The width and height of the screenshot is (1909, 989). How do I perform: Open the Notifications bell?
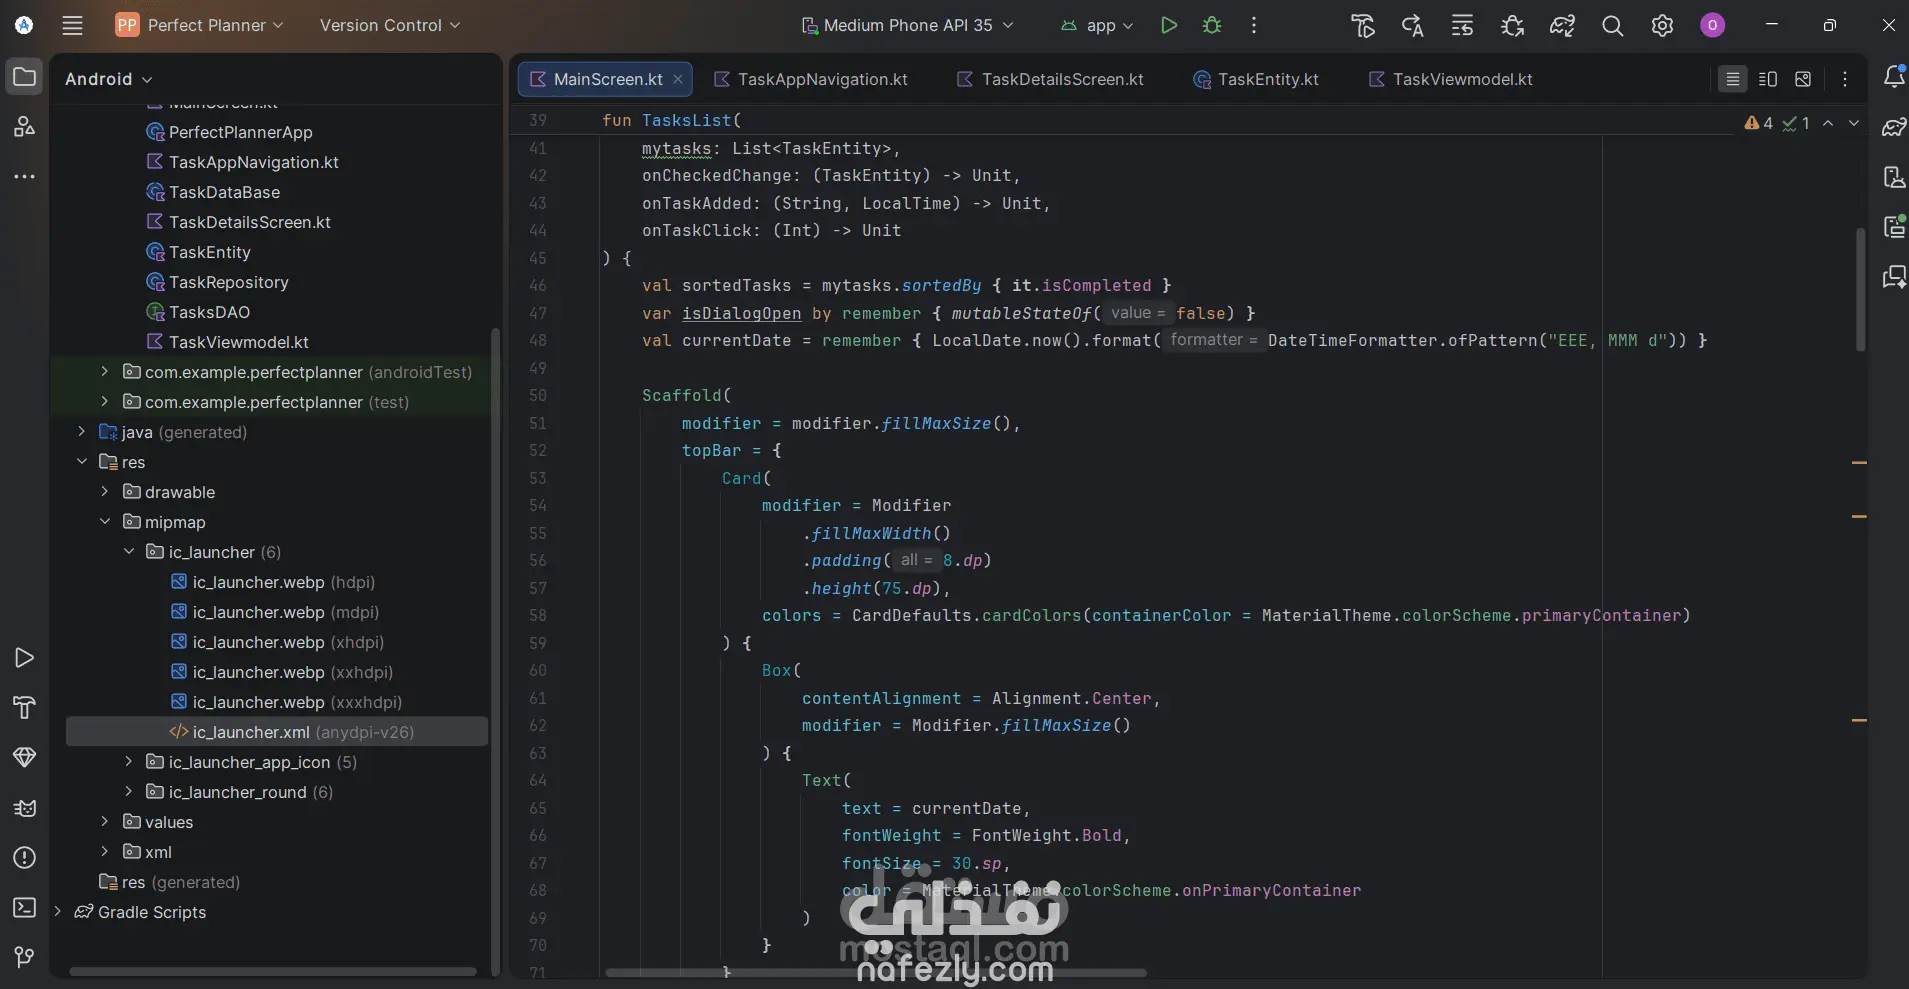1893,77
